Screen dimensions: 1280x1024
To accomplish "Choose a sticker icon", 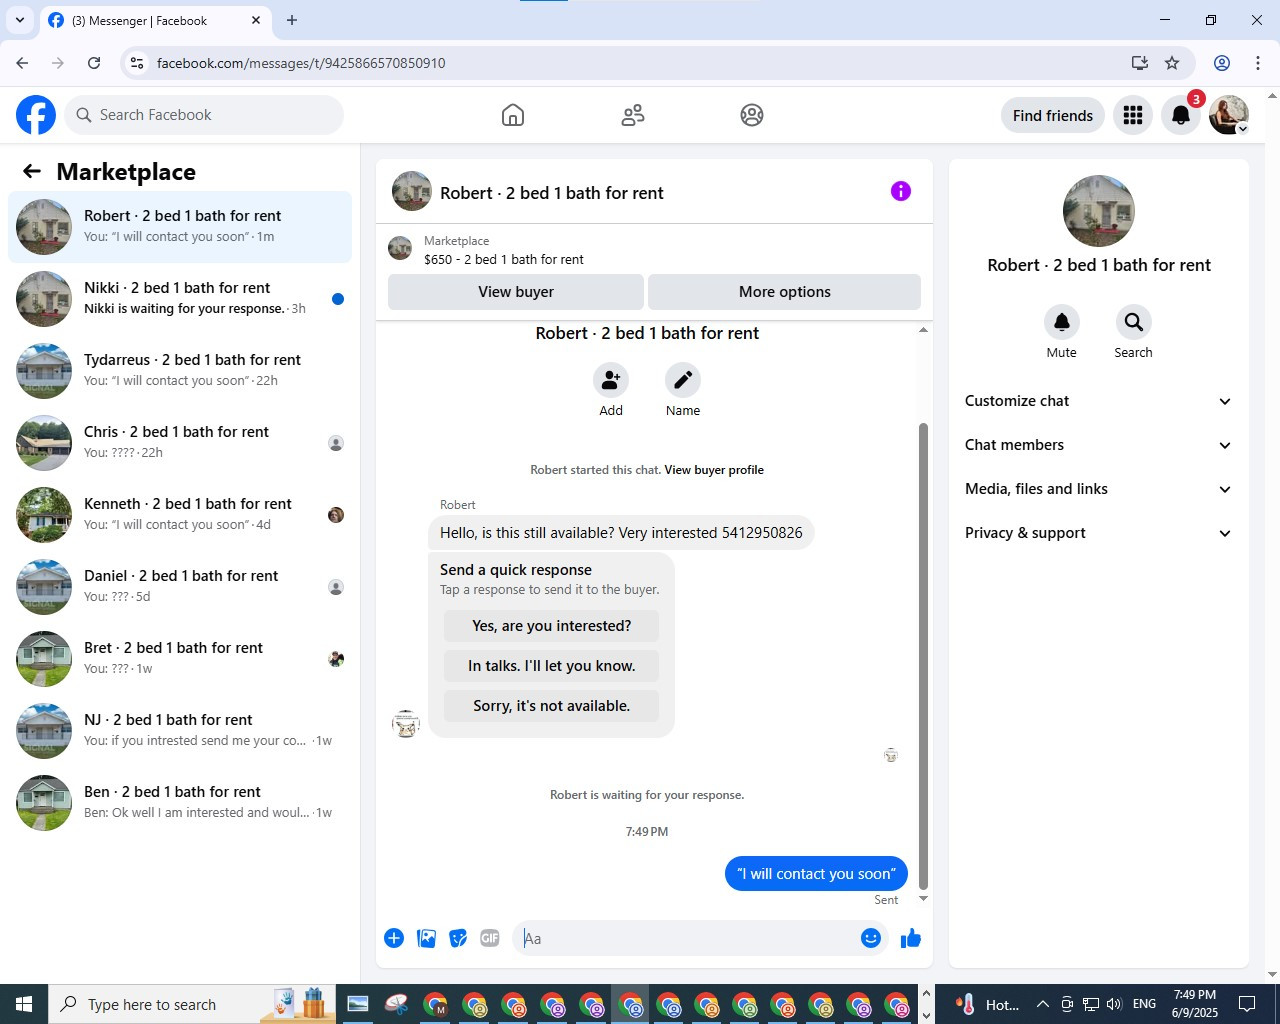I will (x=458, y=938).
